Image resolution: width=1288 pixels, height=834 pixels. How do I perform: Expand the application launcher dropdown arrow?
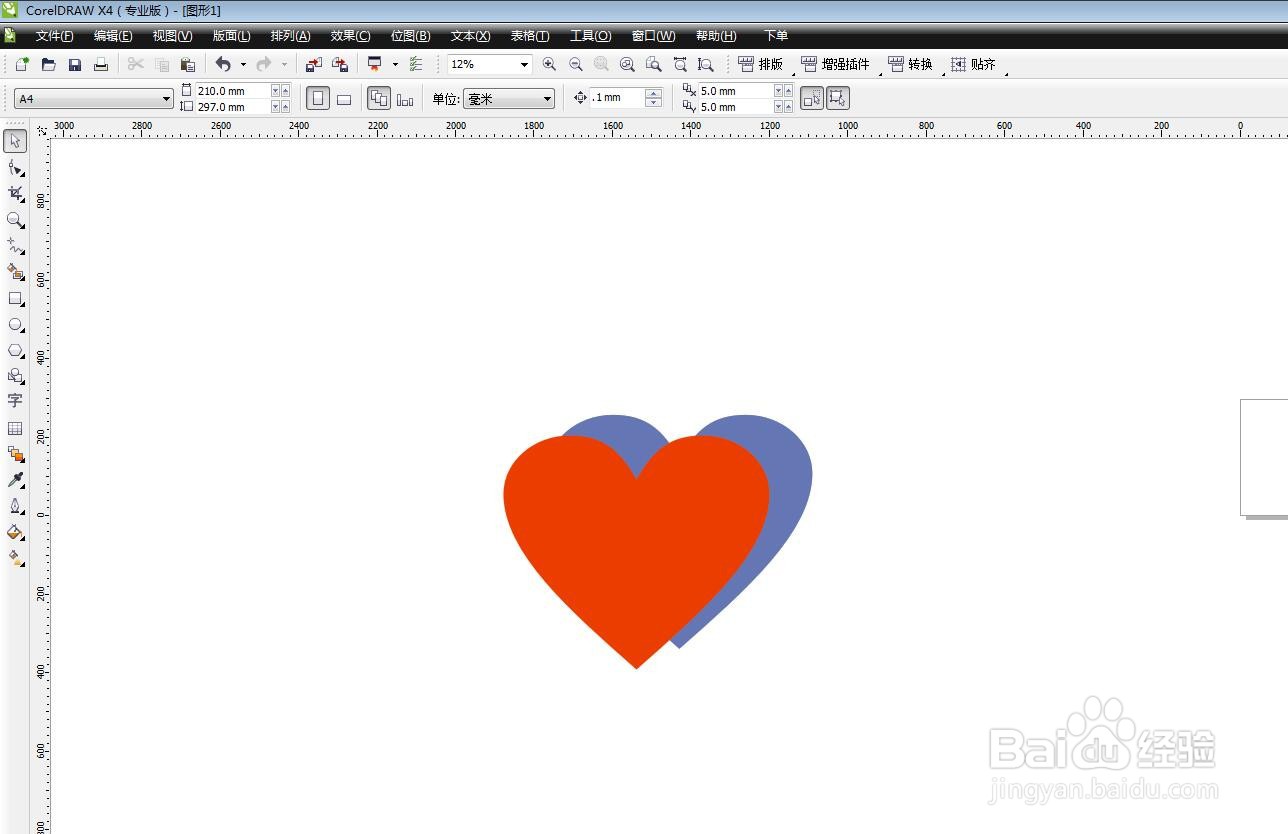point(395,64)
